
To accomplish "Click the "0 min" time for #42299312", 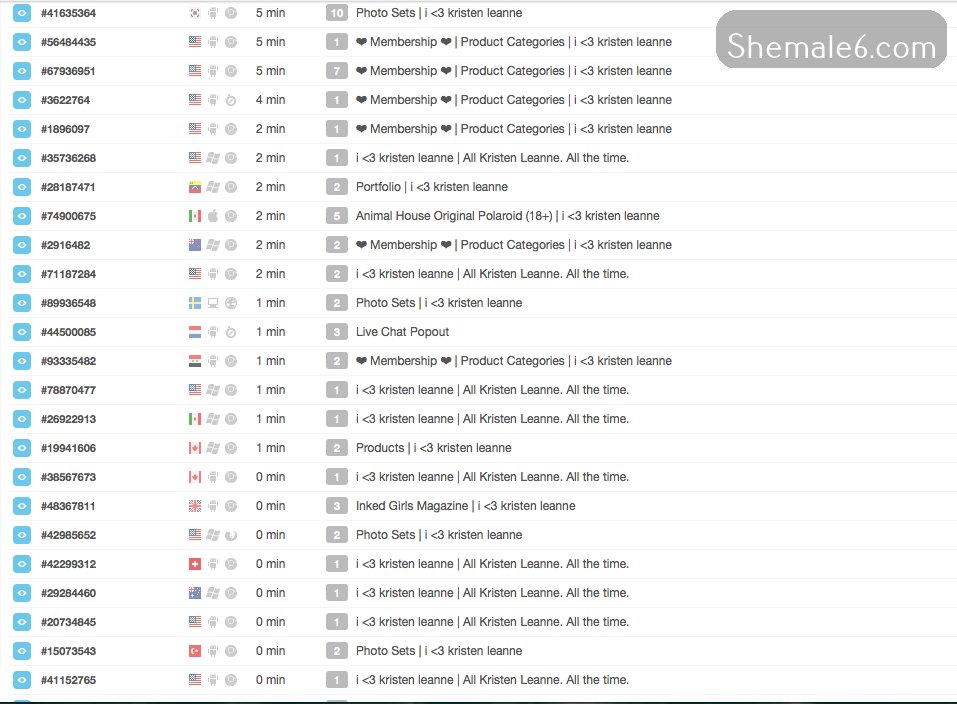I will tap(270, 564).
